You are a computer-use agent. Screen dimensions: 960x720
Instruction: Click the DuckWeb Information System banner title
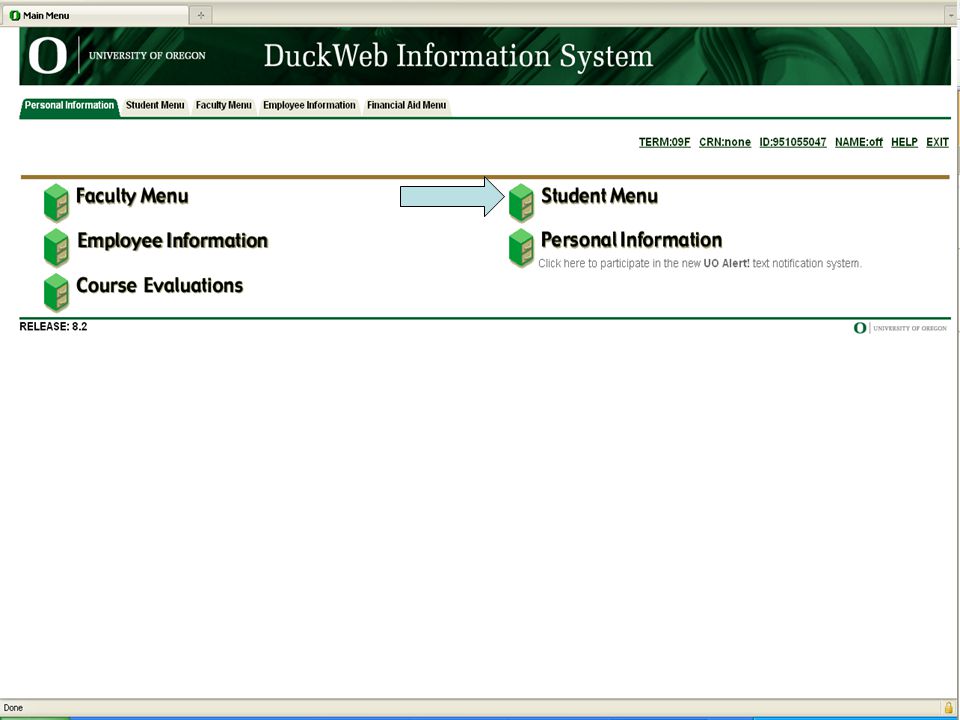[x=458, y=56]
